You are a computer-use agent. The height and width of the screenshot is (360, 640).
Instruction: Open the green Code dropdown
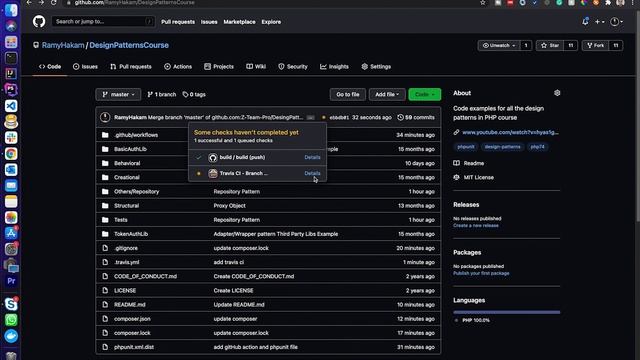coord(424,94)
